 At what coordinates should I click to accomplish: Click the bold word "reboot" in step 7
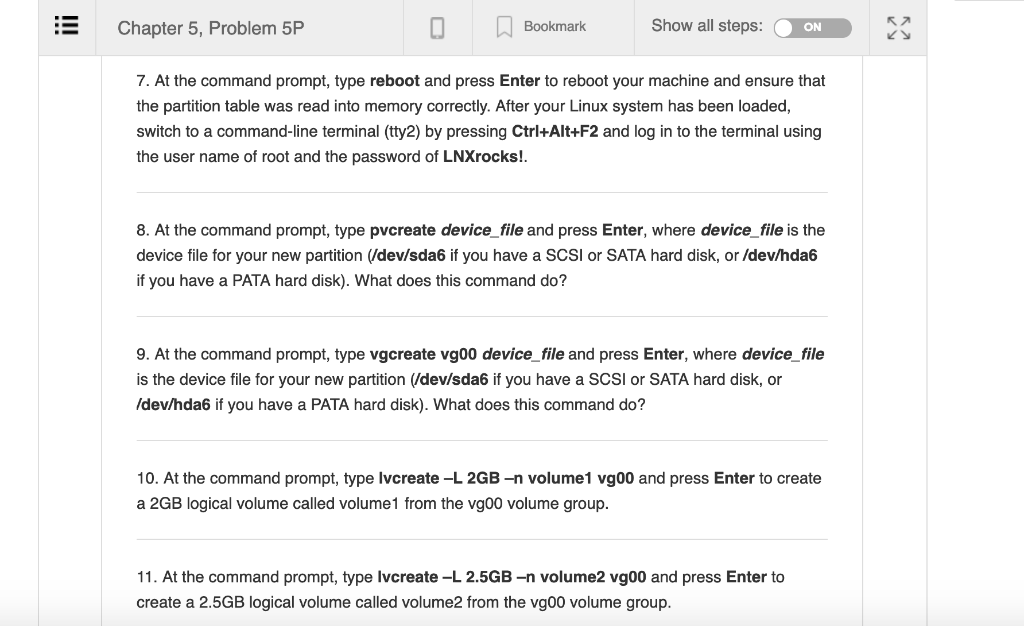tap(394, 80)
